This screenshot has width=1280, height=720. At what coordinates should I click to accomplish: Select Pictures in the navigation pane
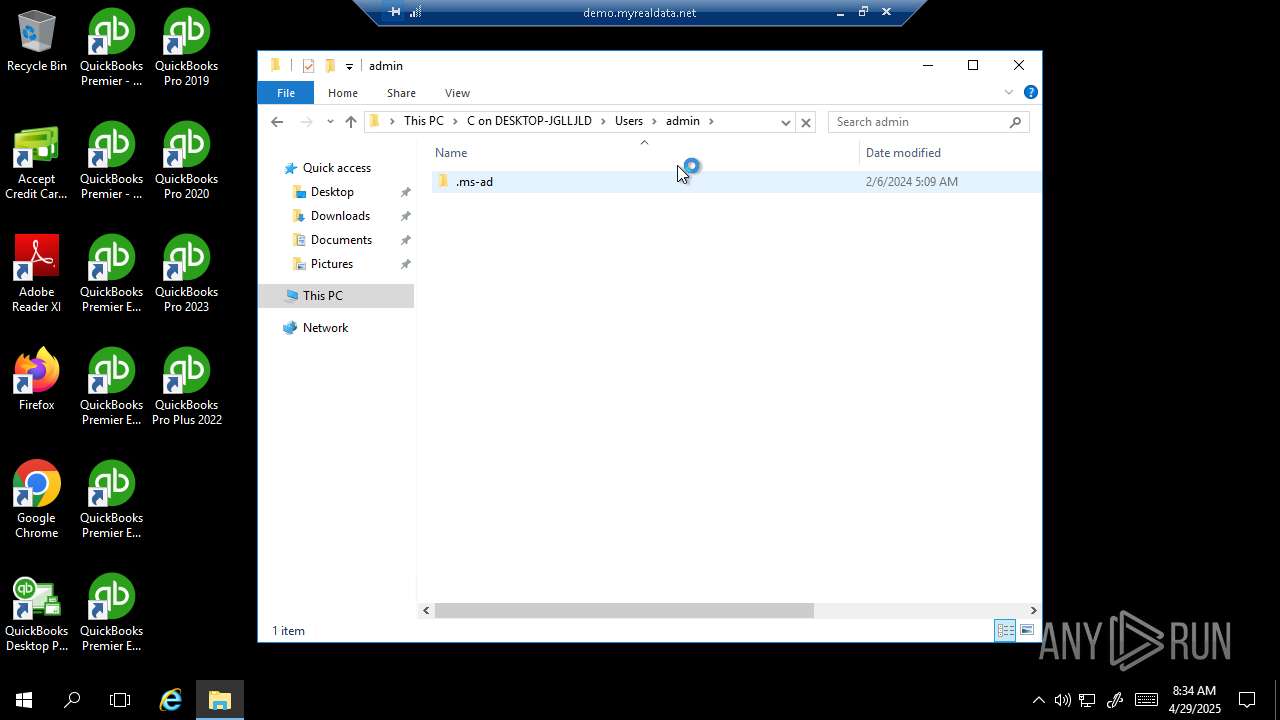[331, 264]
